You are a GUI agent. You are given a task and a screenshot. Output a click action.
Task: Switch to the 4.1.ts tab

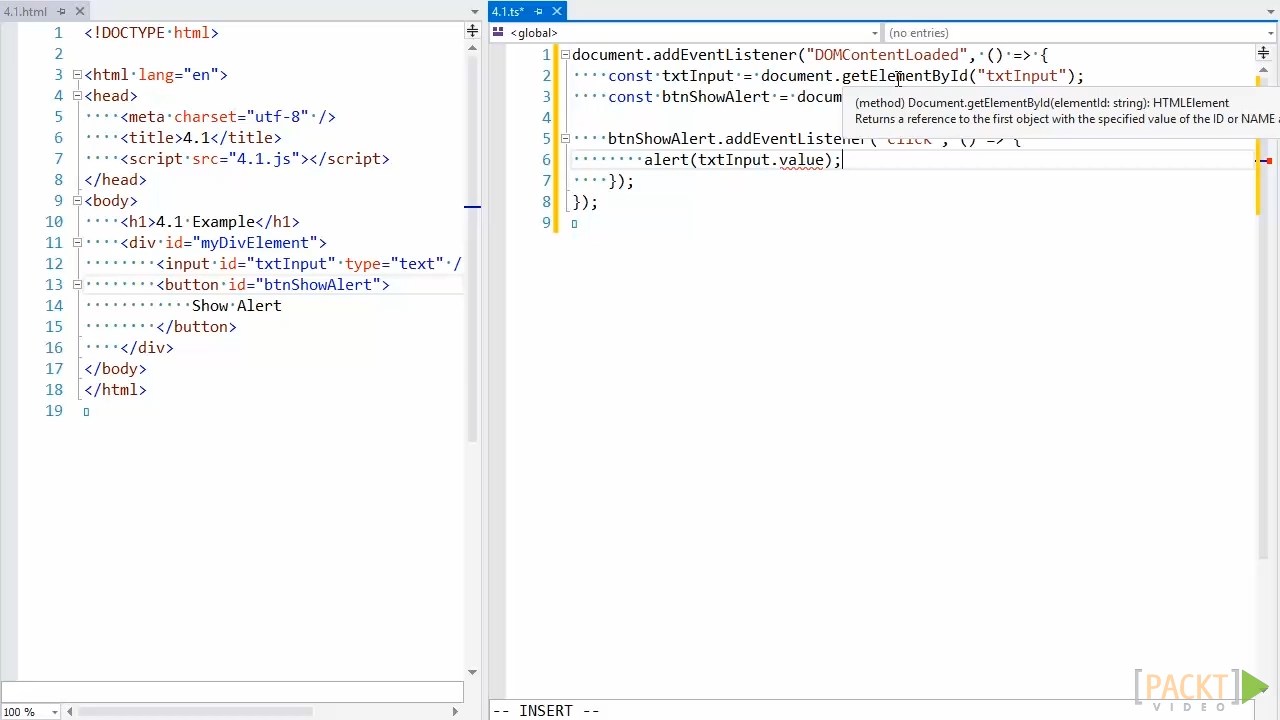507,11
